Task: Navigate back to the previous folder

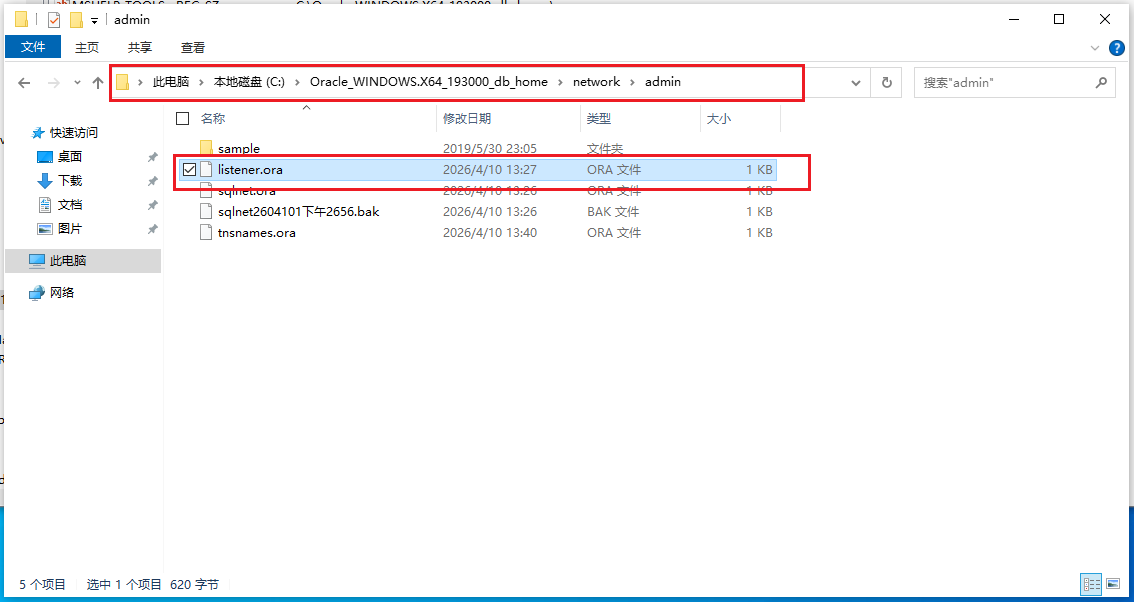Action: (x=24, y=83)
